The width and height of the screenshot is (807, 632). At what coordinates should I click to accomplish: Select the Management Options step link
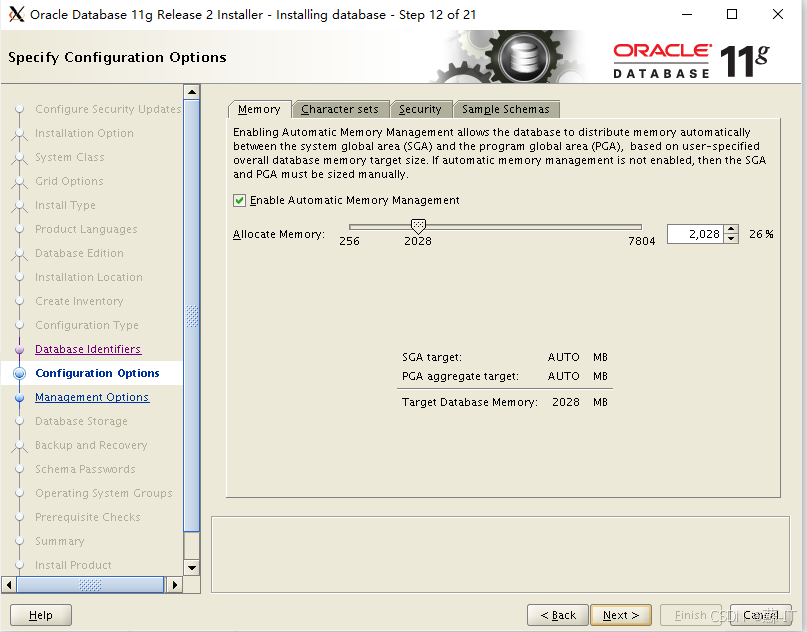click(92, 397)
